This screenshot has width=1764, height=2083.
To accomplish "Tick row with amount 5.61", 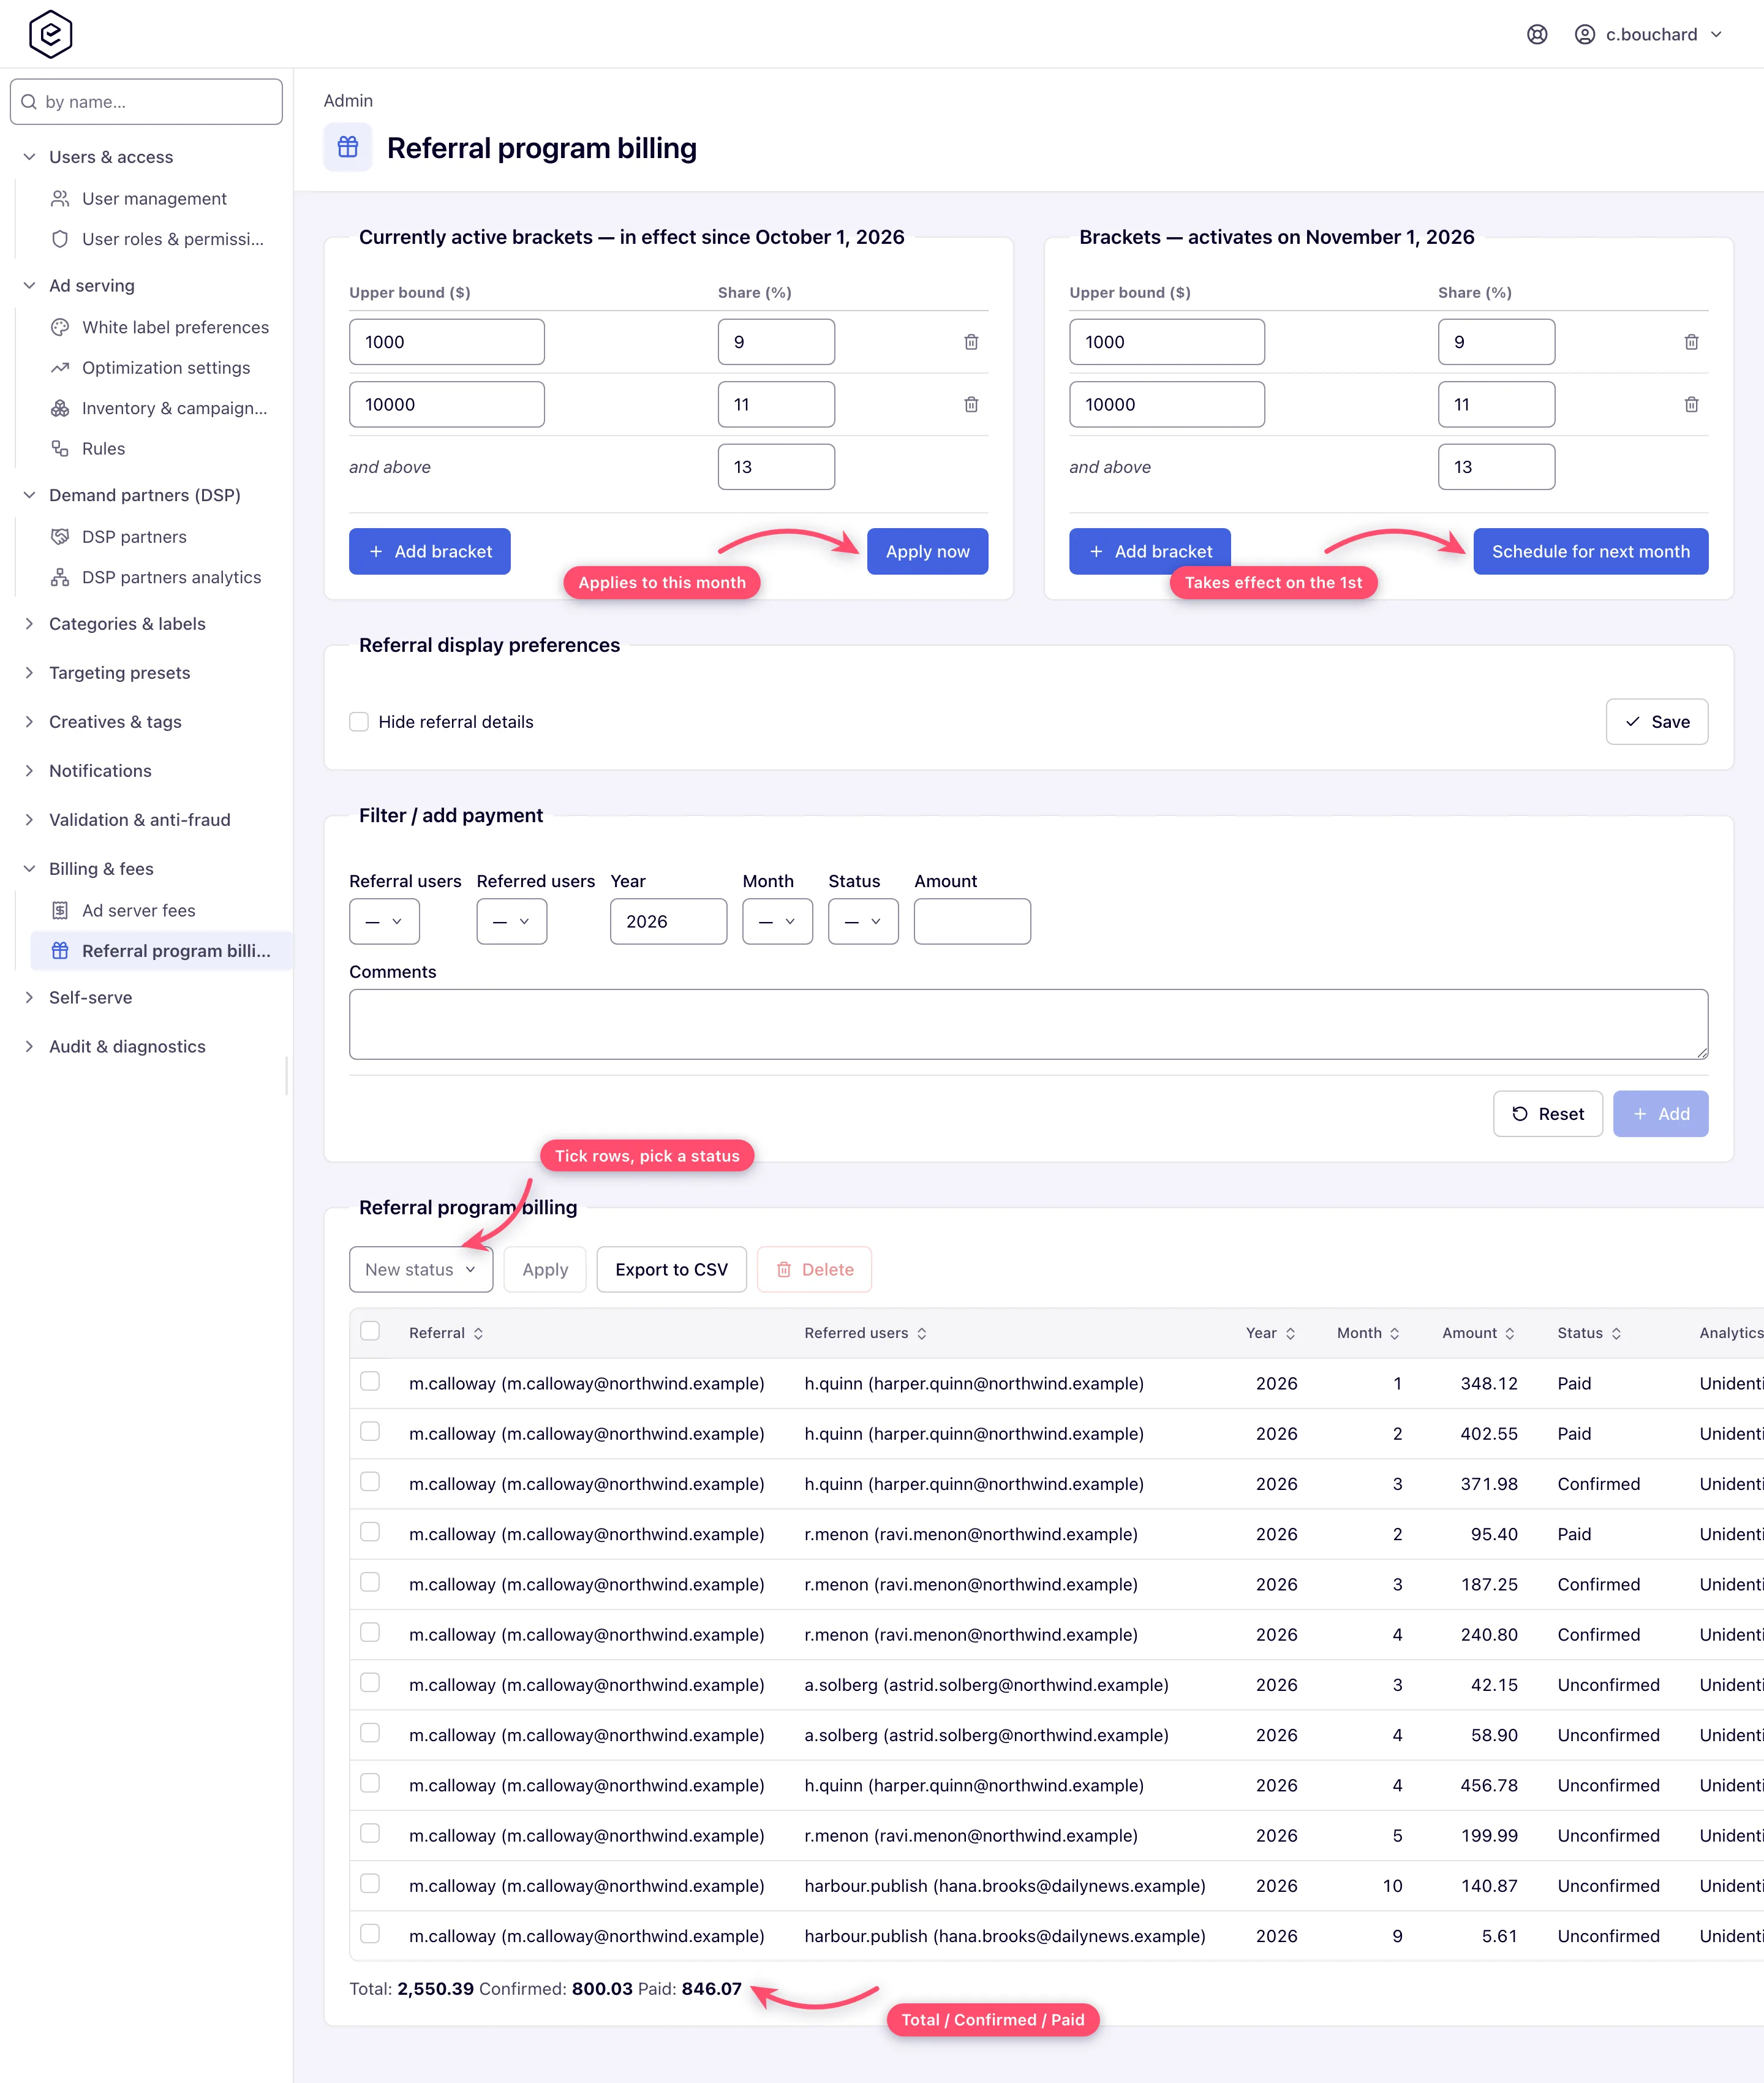I will [370, 1934].
